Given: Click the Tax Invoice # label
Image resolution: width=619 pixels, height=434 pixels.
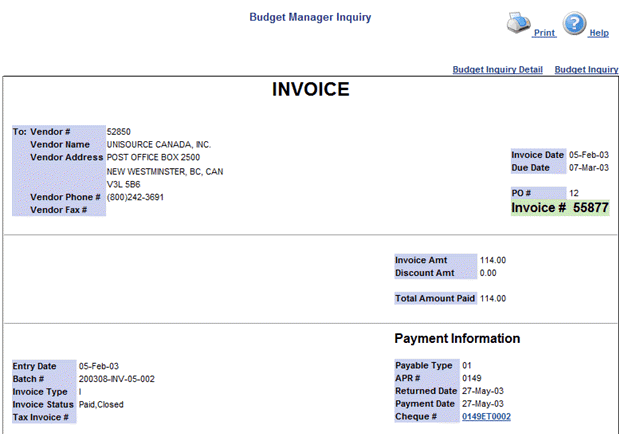Looking at the screenshot, I should 40,417.
